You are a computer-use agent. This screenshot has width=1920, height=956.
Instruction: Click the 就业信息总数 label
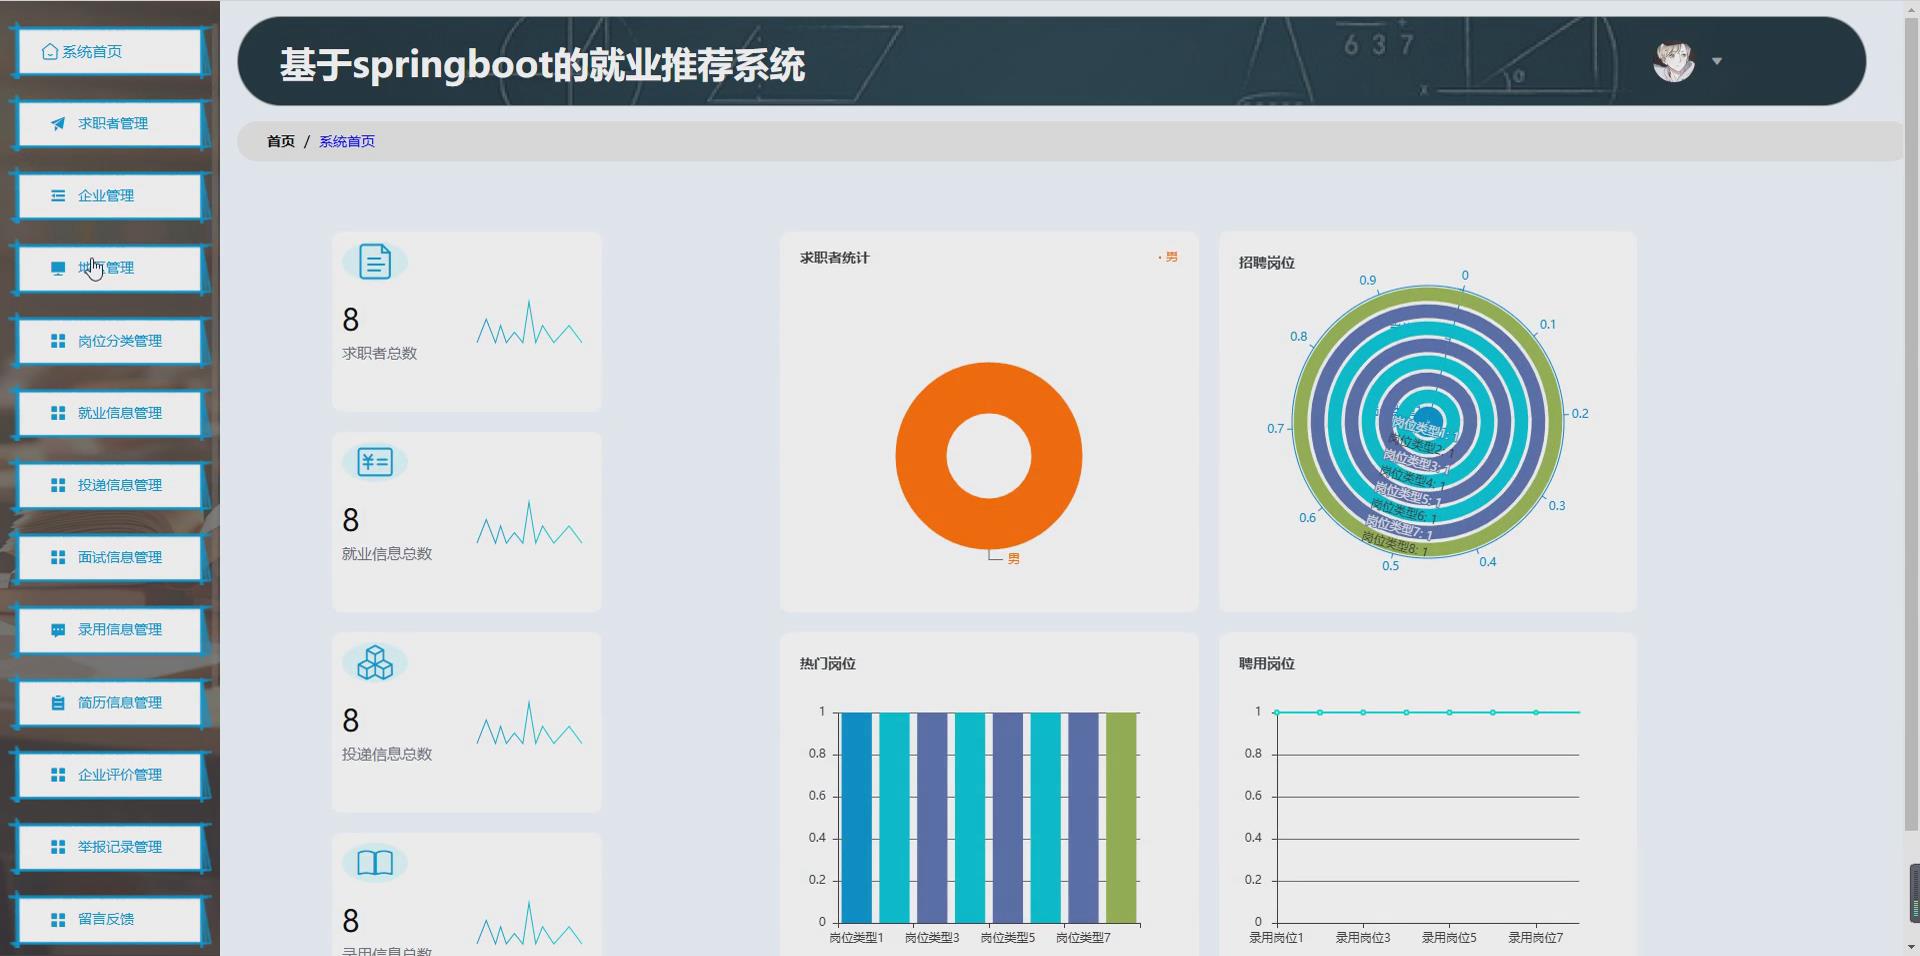[x=387, y=554]
